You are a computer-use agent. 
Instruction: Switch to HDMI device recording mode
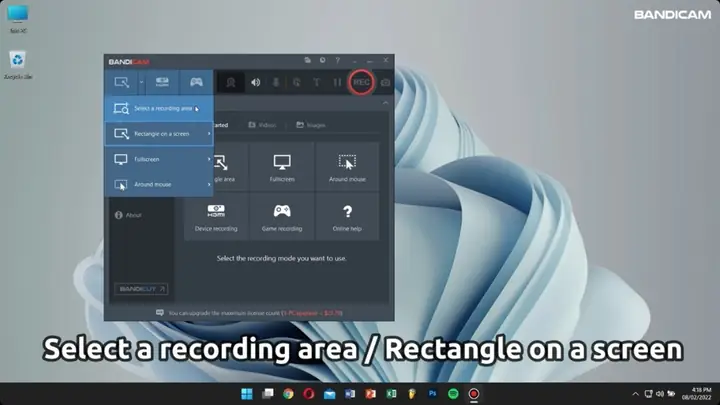pos(162,82)
